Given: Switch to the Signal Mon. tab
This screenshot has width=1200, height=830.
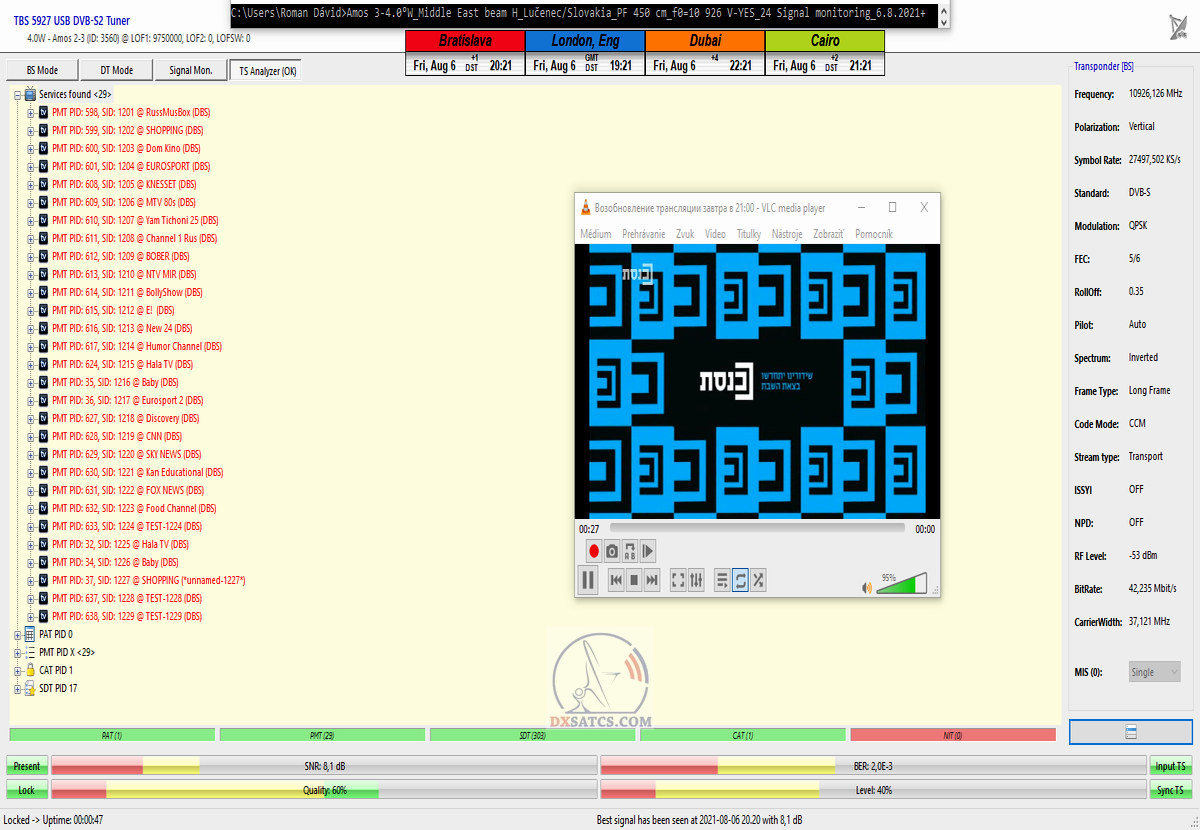Looking at the screenshot, I should tap(190, 70).
